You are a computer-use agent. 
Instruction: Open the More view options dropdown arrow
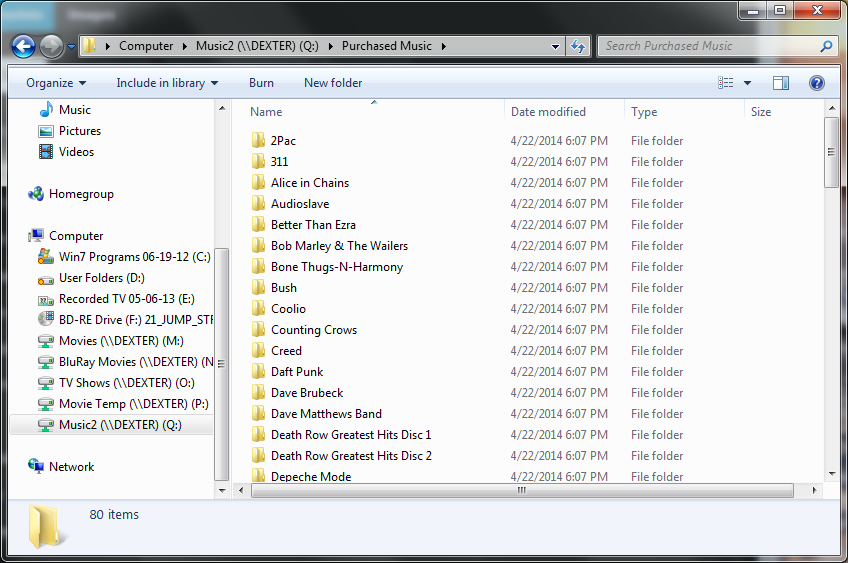pos(747,83)
